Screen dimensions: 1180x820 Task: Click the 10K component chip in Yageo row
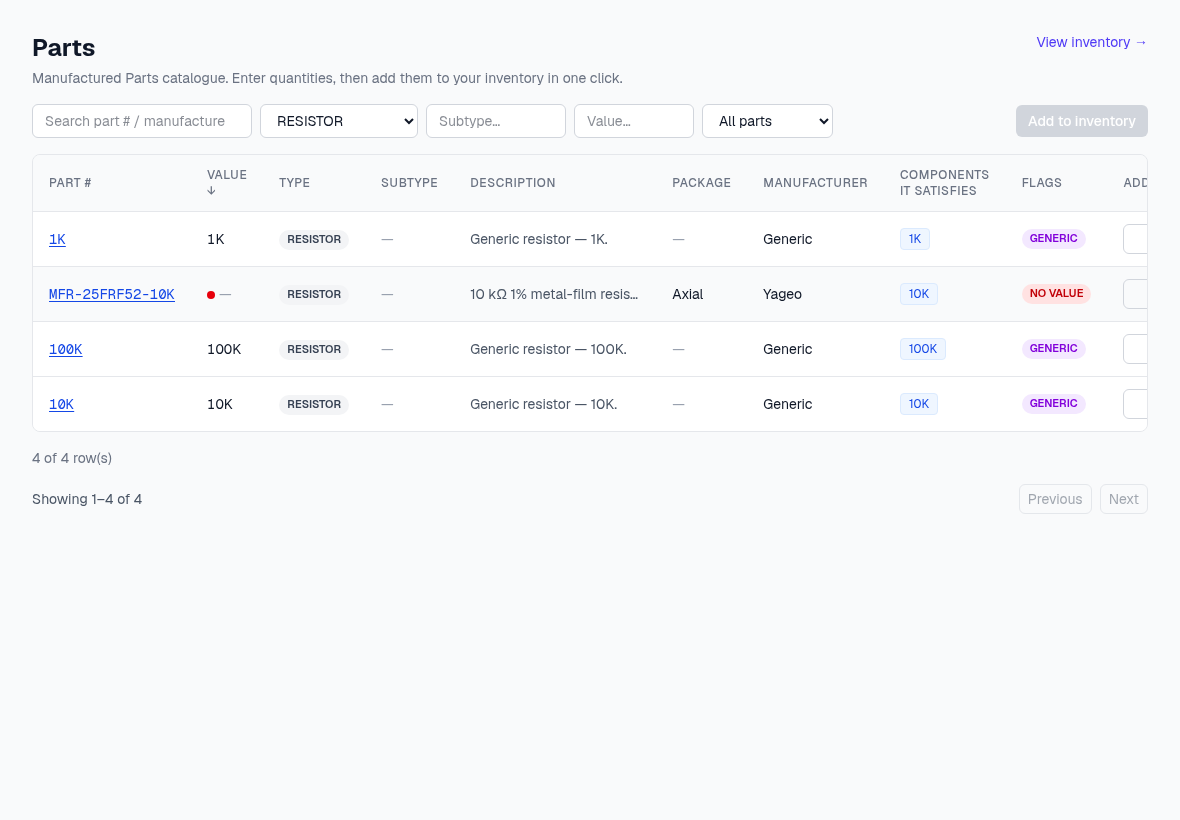coord(919,294)
